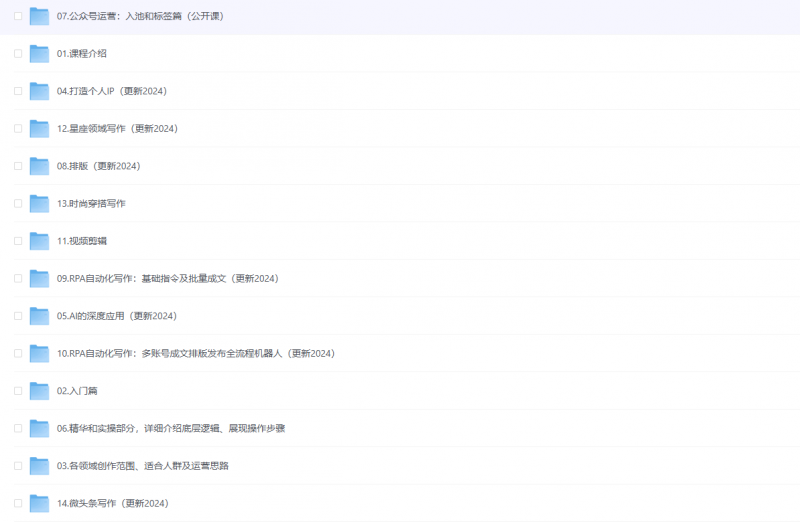Toggle the checkbox next to 03.各领域创作范围
This screenshot has height=522, width=800.
tap(18, 466)
